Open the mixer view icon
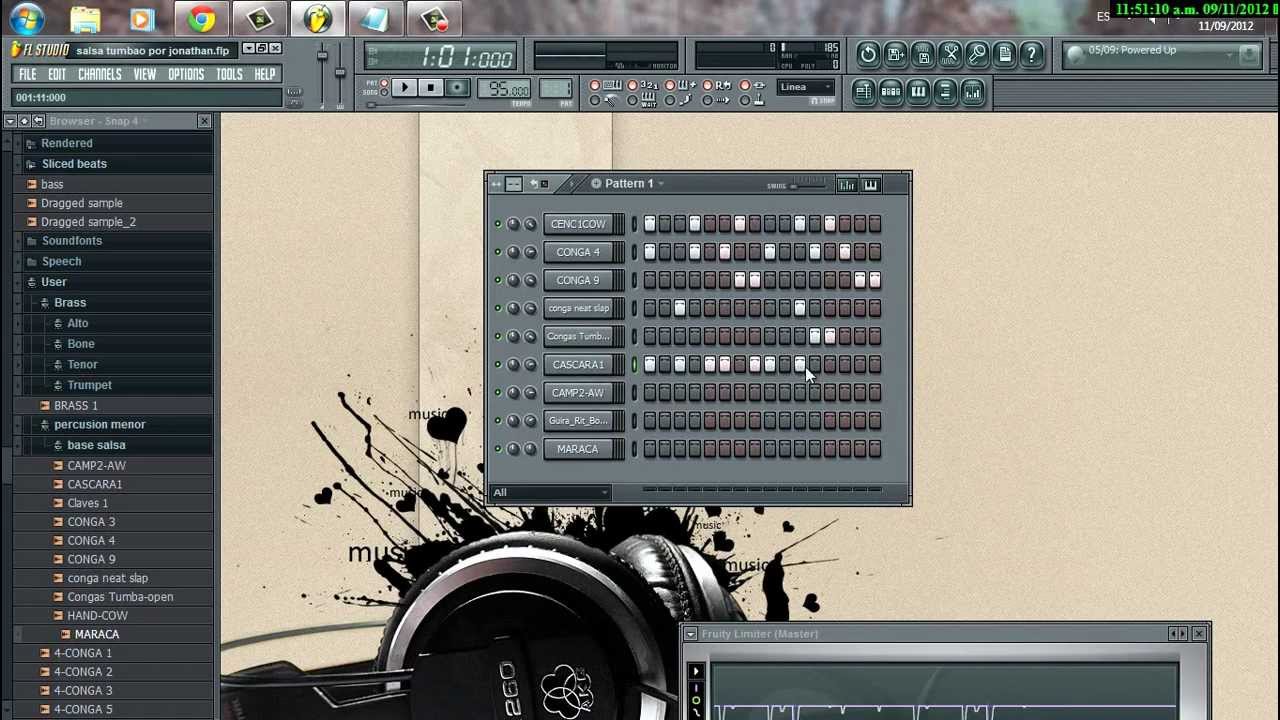 pyautogui.click(x=972, y=92)
